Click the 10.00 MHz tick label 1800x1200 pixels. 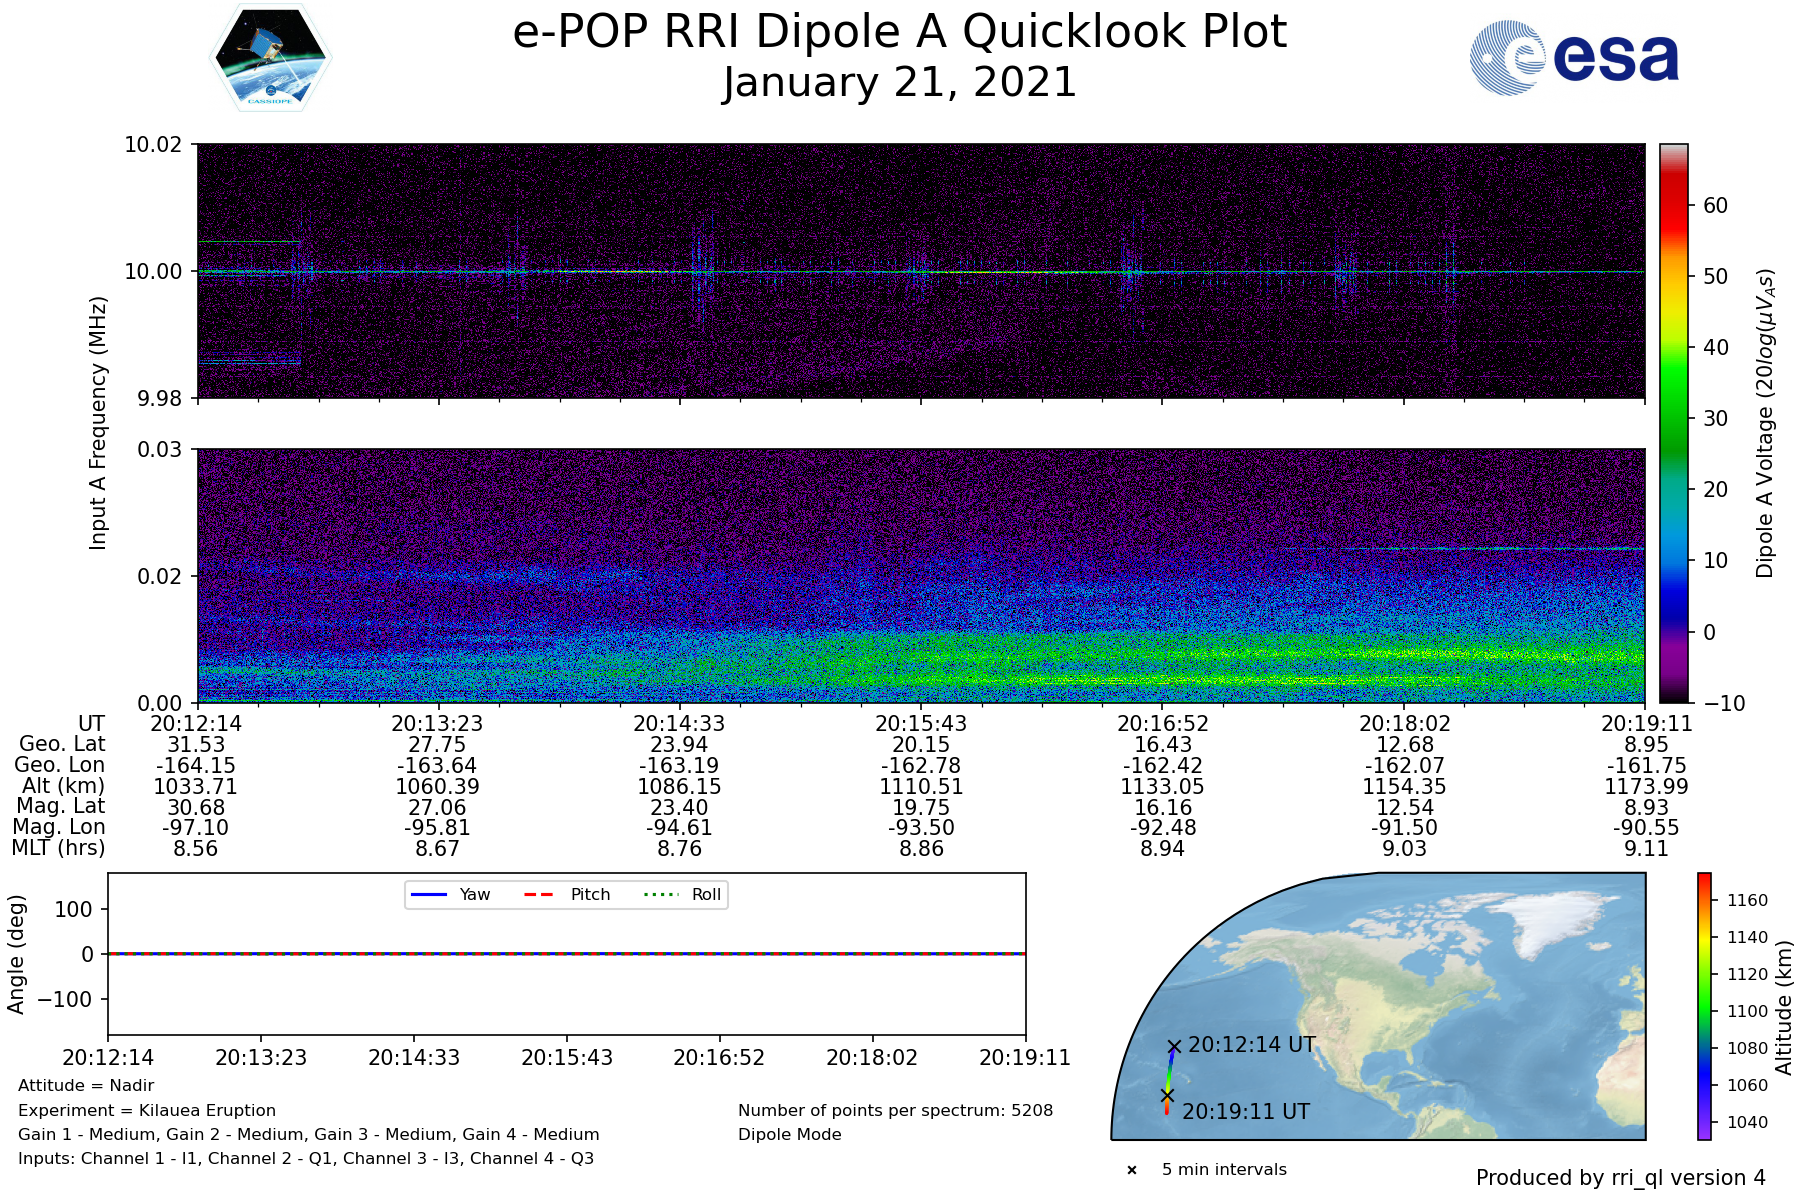coord(153,272)
